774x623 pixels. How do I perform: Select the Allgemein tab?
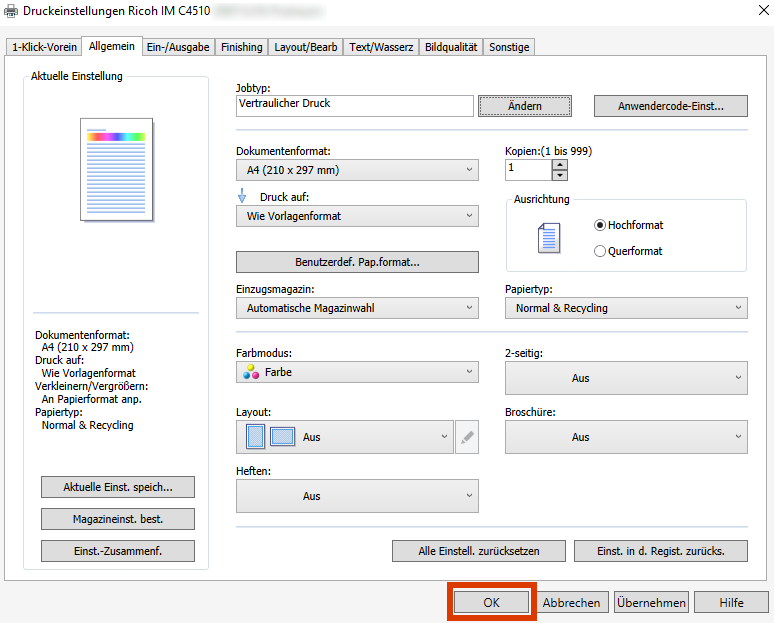tap(112, 46)
